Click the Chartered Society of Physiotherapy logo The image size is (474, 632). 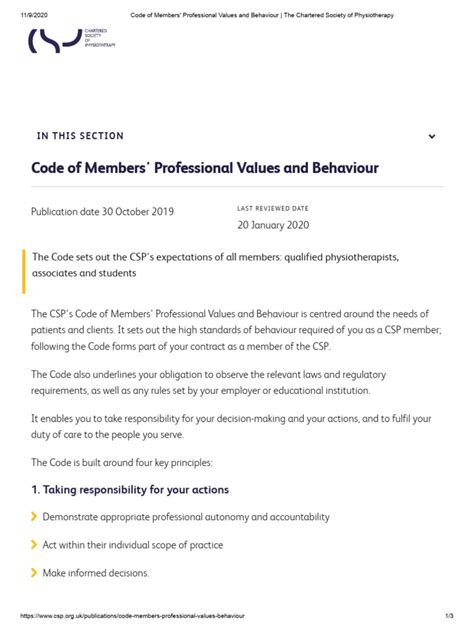[x=72, y=40]
